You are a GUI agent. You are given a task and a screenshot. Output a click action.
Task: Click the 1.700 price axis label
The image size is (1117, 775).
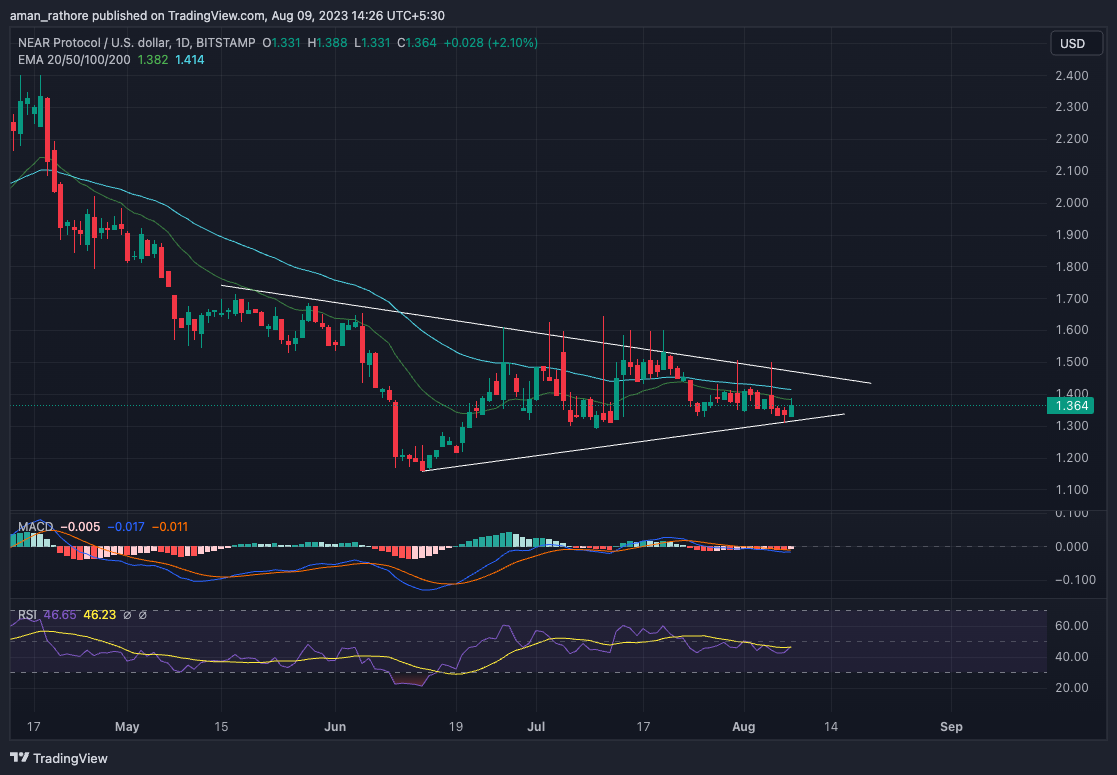pyautogui.click(x=1072, y=298)
